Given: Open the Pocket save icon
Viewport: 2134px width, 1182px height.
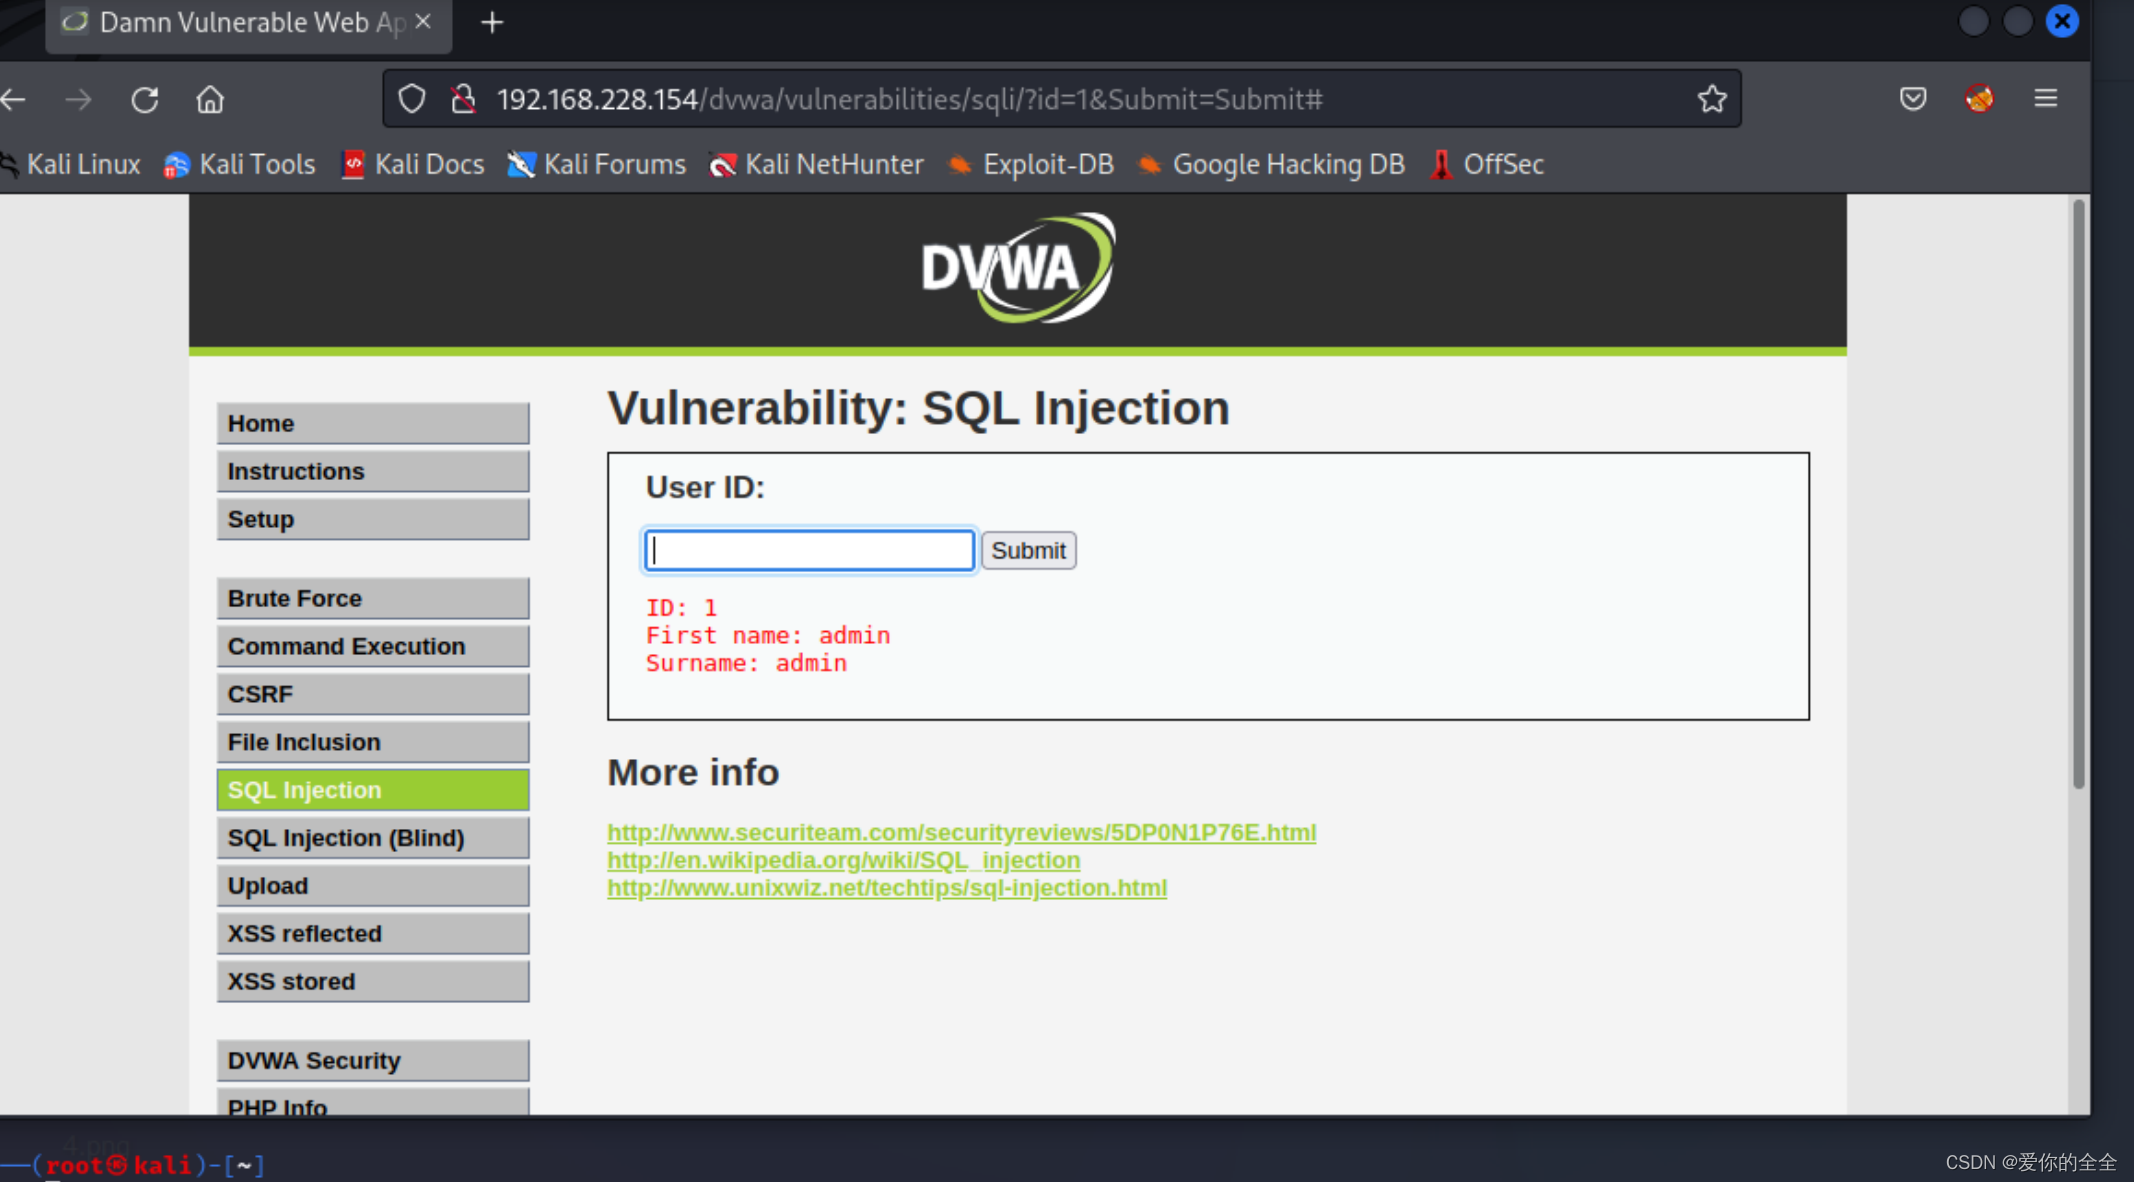Looking at the screenshot, I should (1912, 99).
